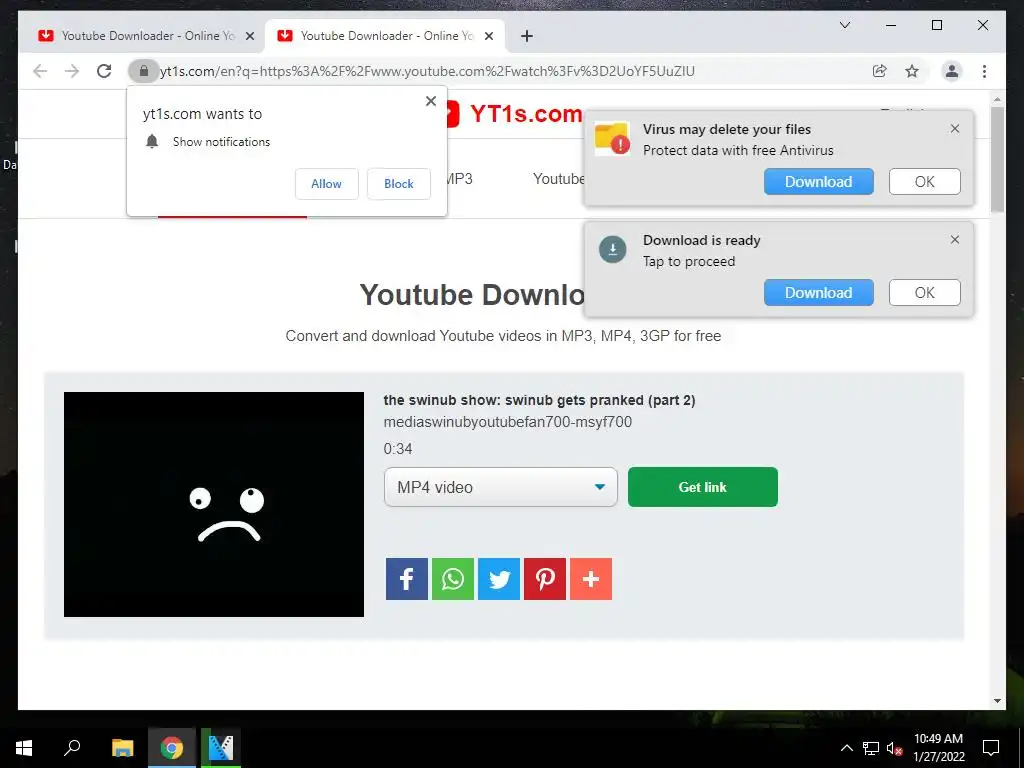Click the Chrome taskbar icon
The height and width of the screenshot is (768, 1024).
pyautogui.click(x=172, y=748)
